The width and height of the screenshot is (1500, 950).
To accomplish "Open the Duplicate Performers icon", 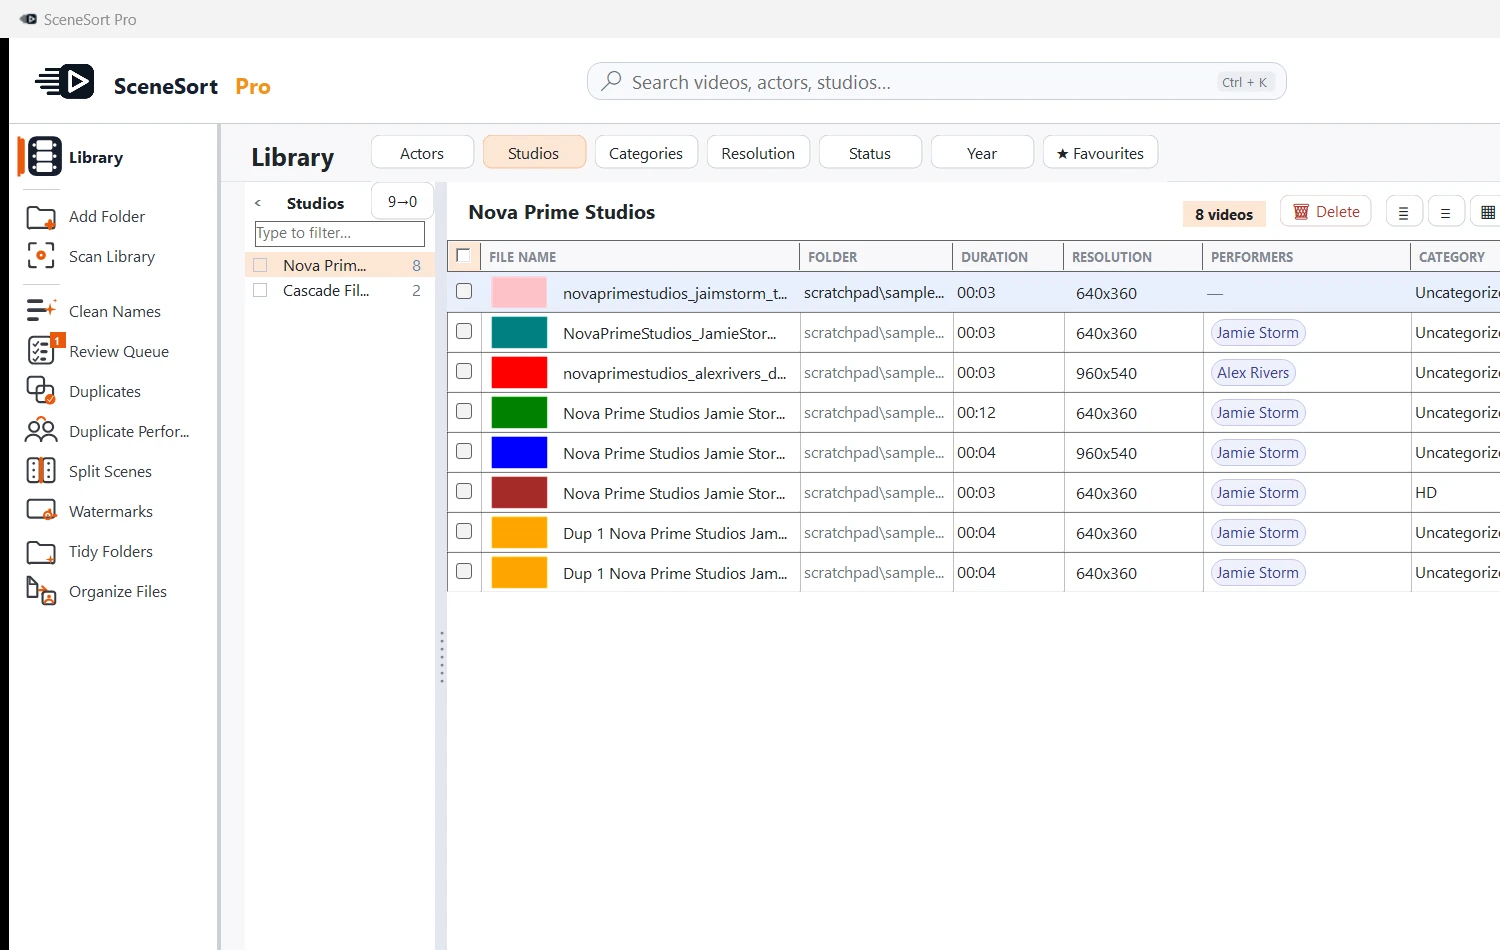I will (x=41, y=431).
